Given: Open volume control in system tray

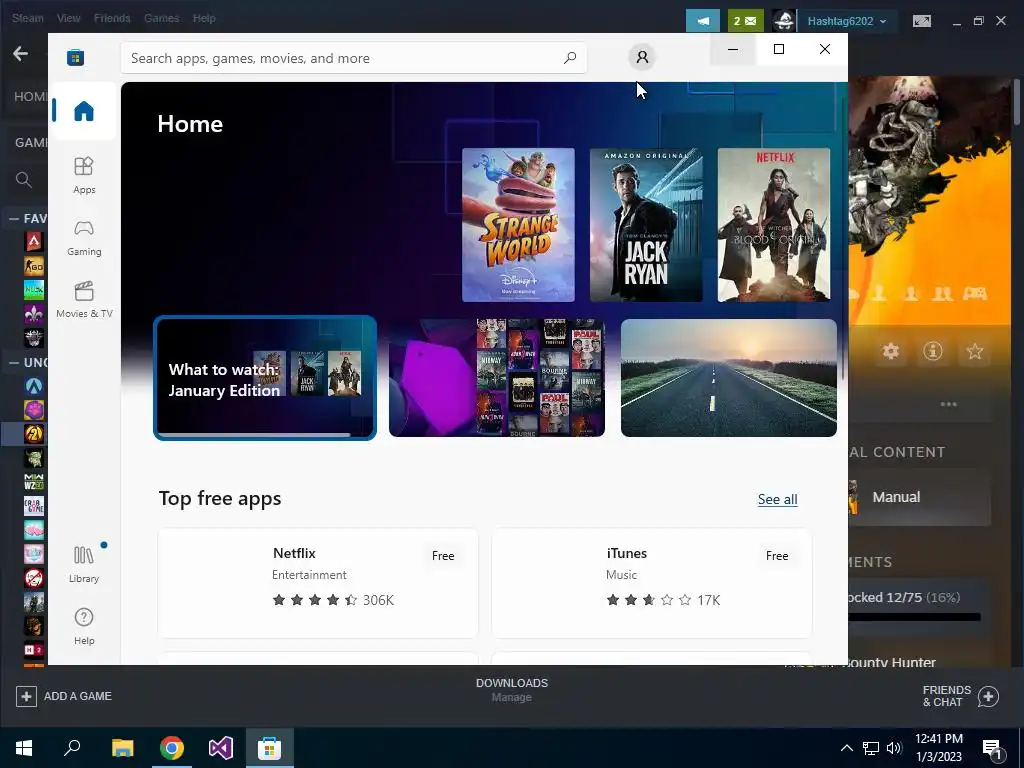Looking at the screenshot, I should (894, 748).
